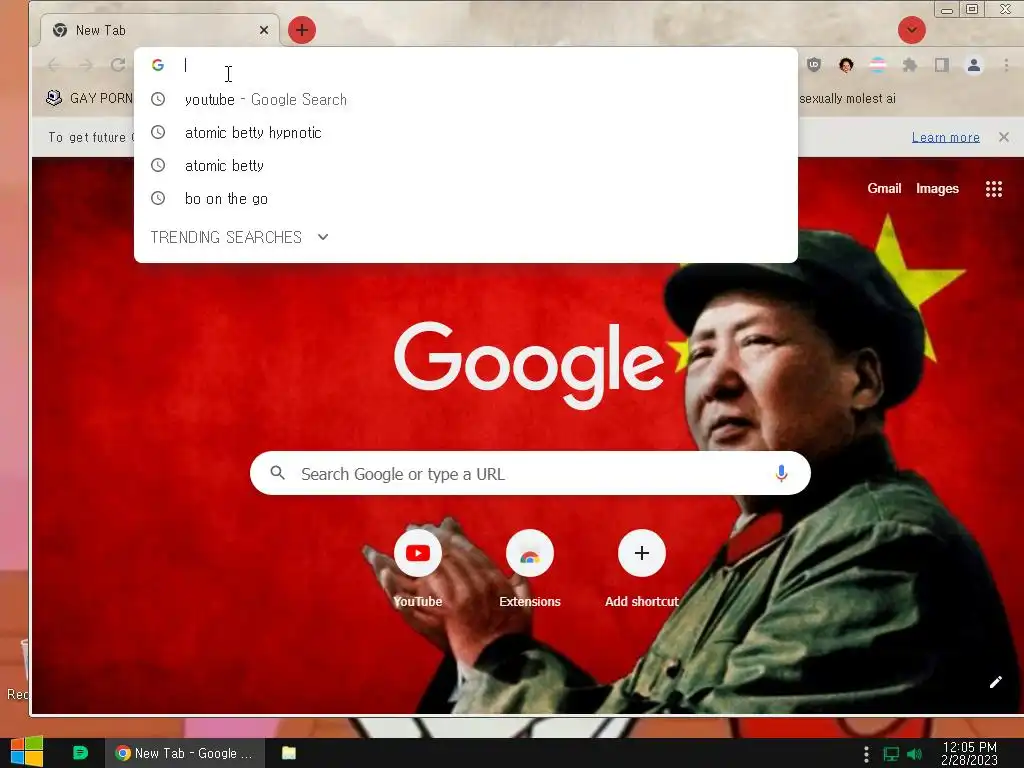Open the rightmost bookmark on bookmarks bar
Image resolution: width=1024 pixels, height=768 pixels.
point(847,99)
